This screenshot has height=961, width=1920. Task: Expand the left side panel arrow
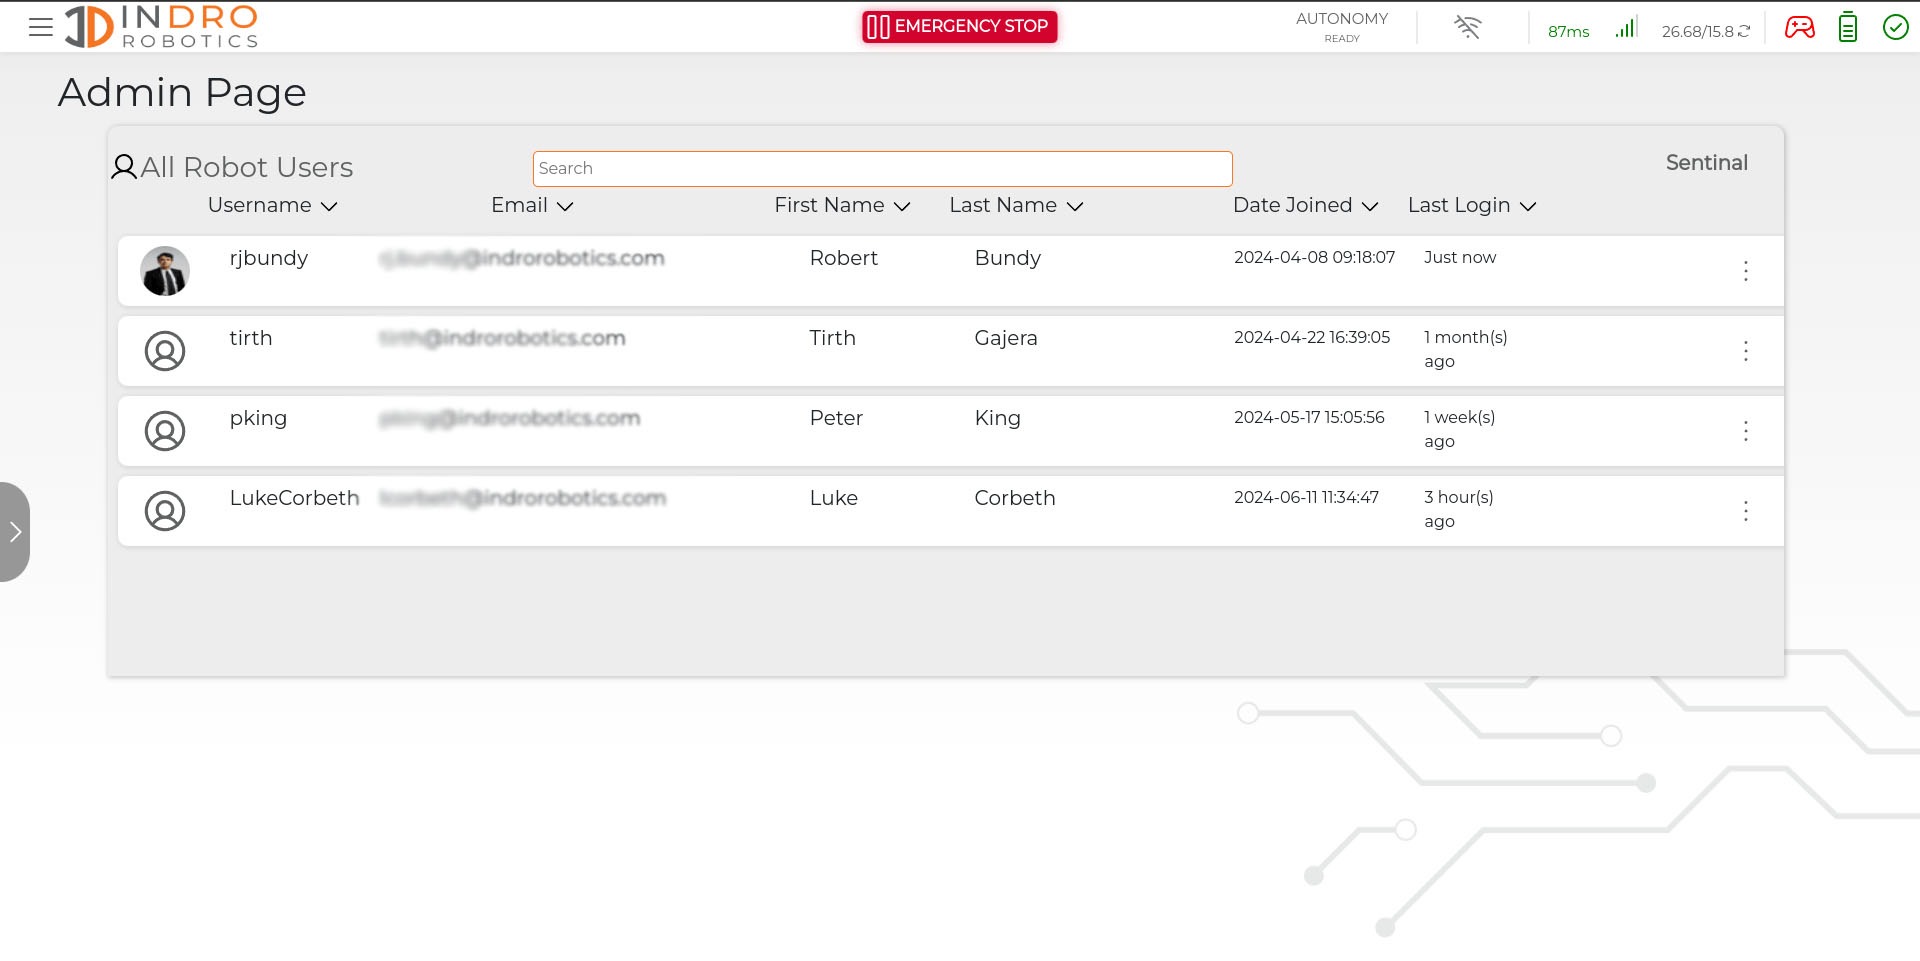point(15,532)
